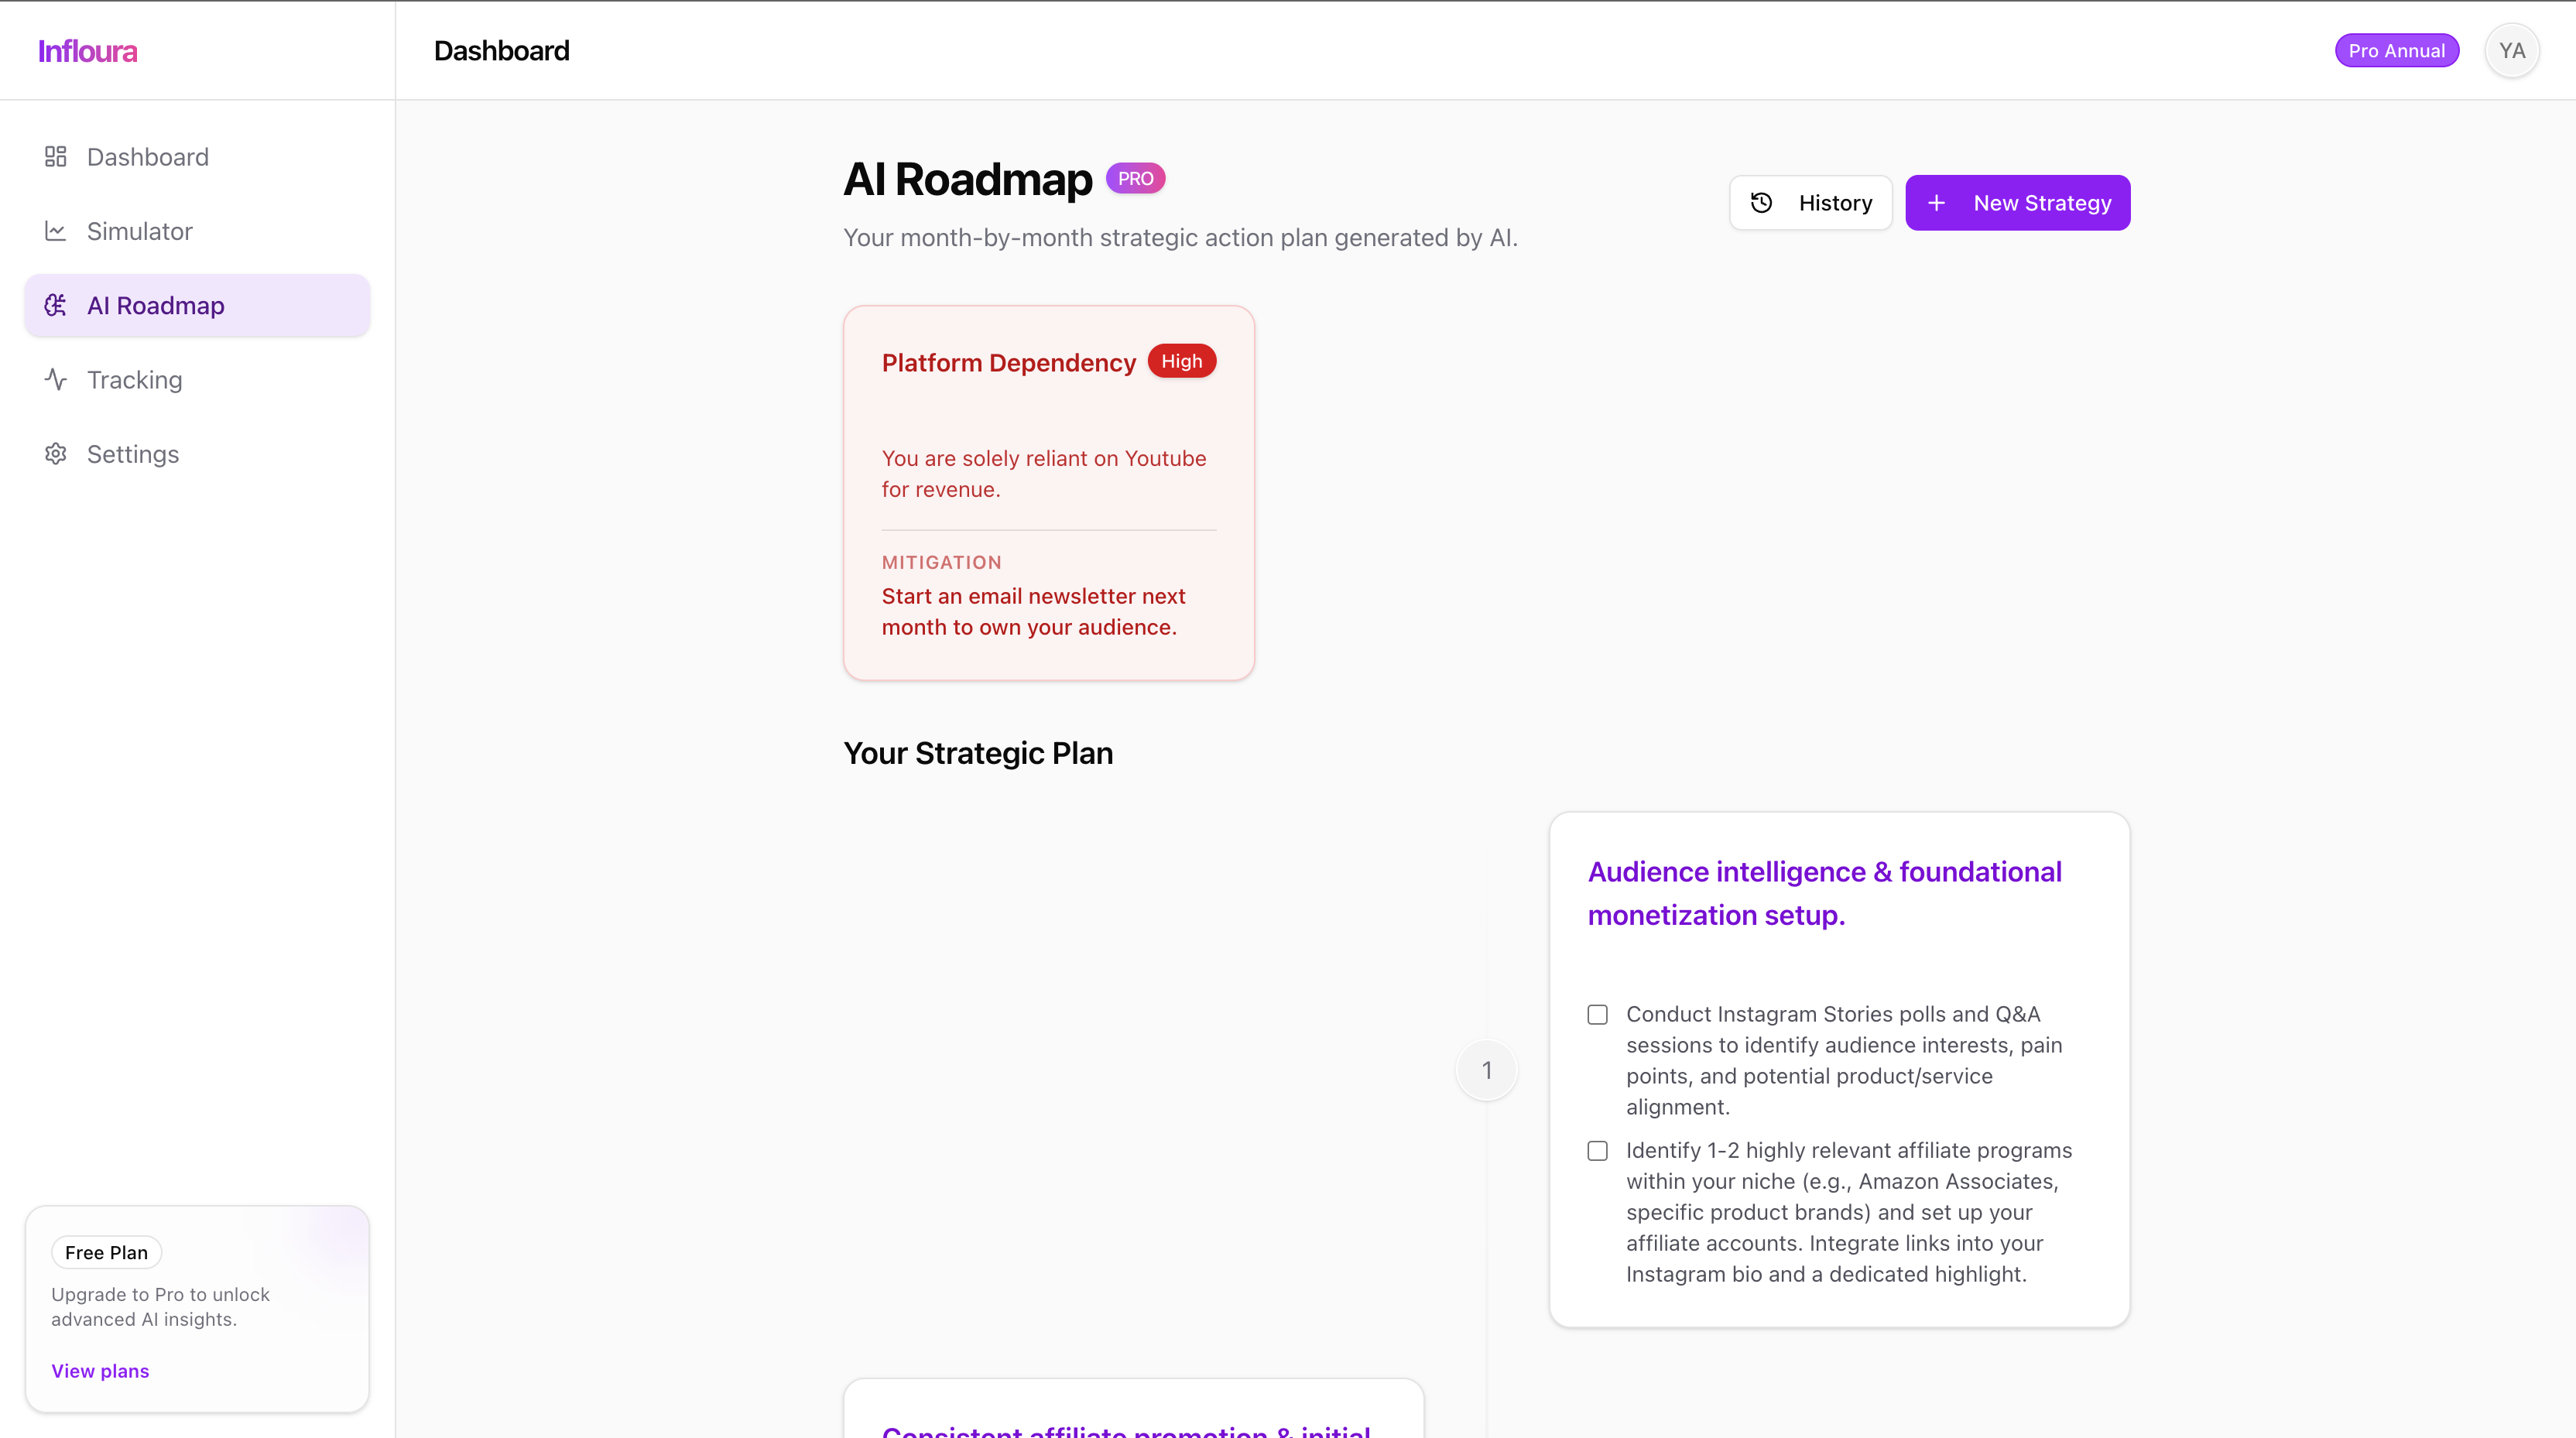Image resolution: width=2576 pixels, height=1438 pixels.
Task: Click the step 1 timeline marker
Action: [x=1487, y=1070]
